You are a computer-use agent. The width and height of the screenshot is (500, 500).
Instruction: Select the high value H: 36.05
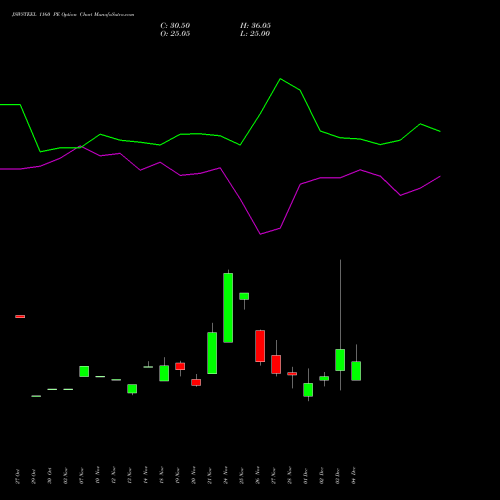coord(255,26)
